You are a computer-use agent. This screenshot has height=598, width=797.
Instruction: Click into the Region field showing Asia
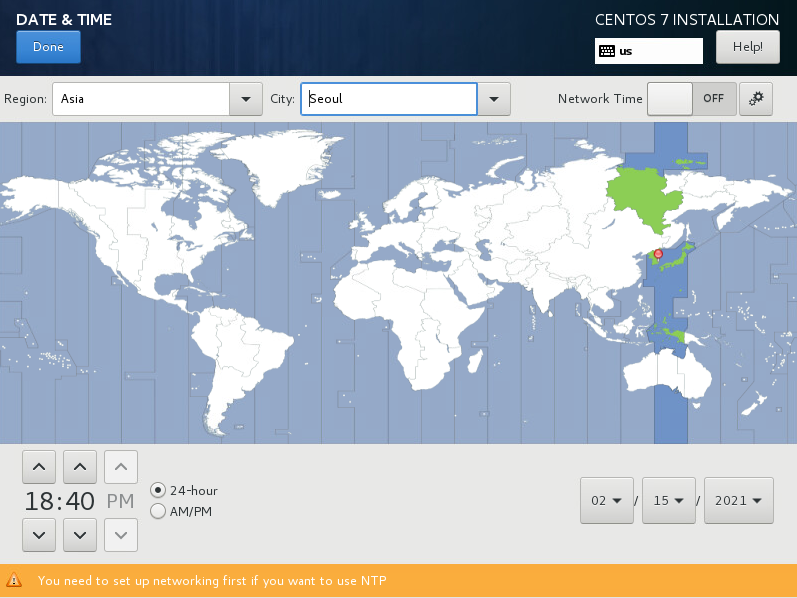[141, 99]
